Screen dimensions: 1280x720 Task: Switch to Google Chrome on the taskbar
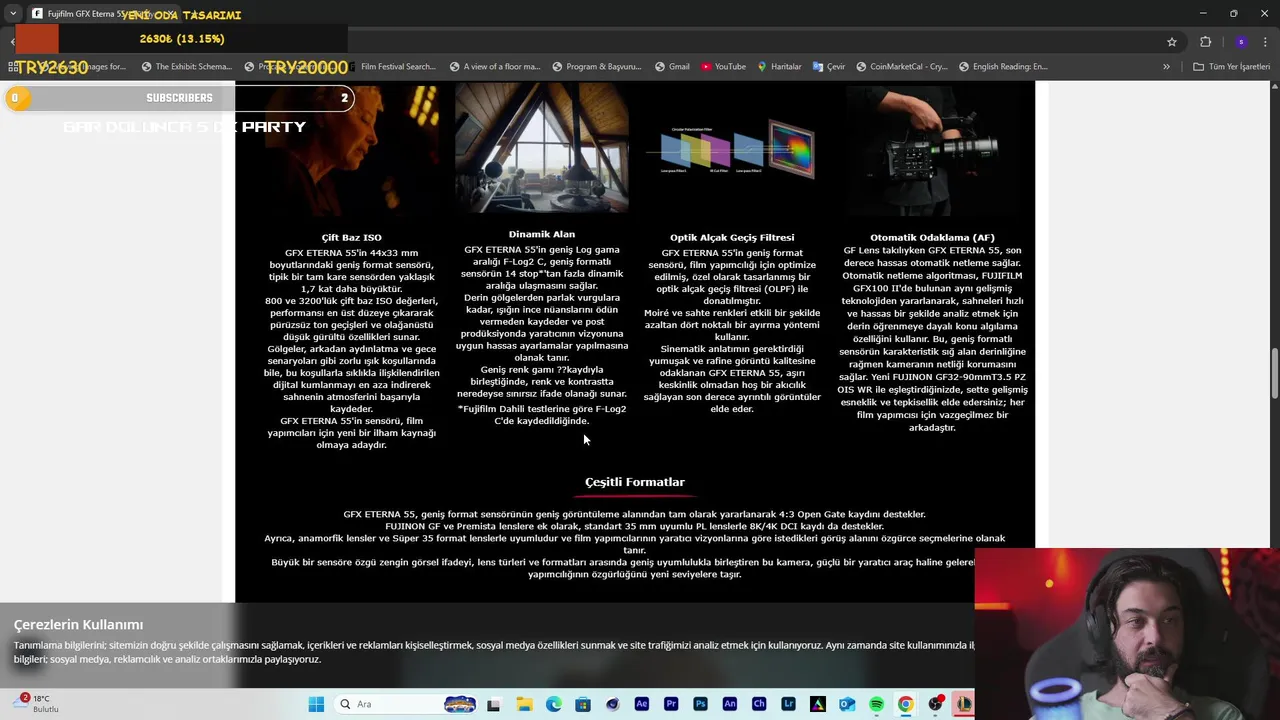click(x=905, y=704)
